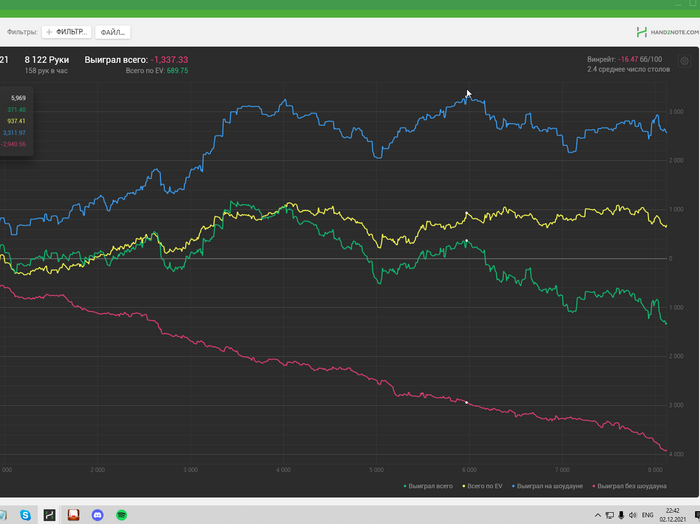700x524 pixels.
Task: Click the ФАЙЛ filter button
Action: pos(112,32)
